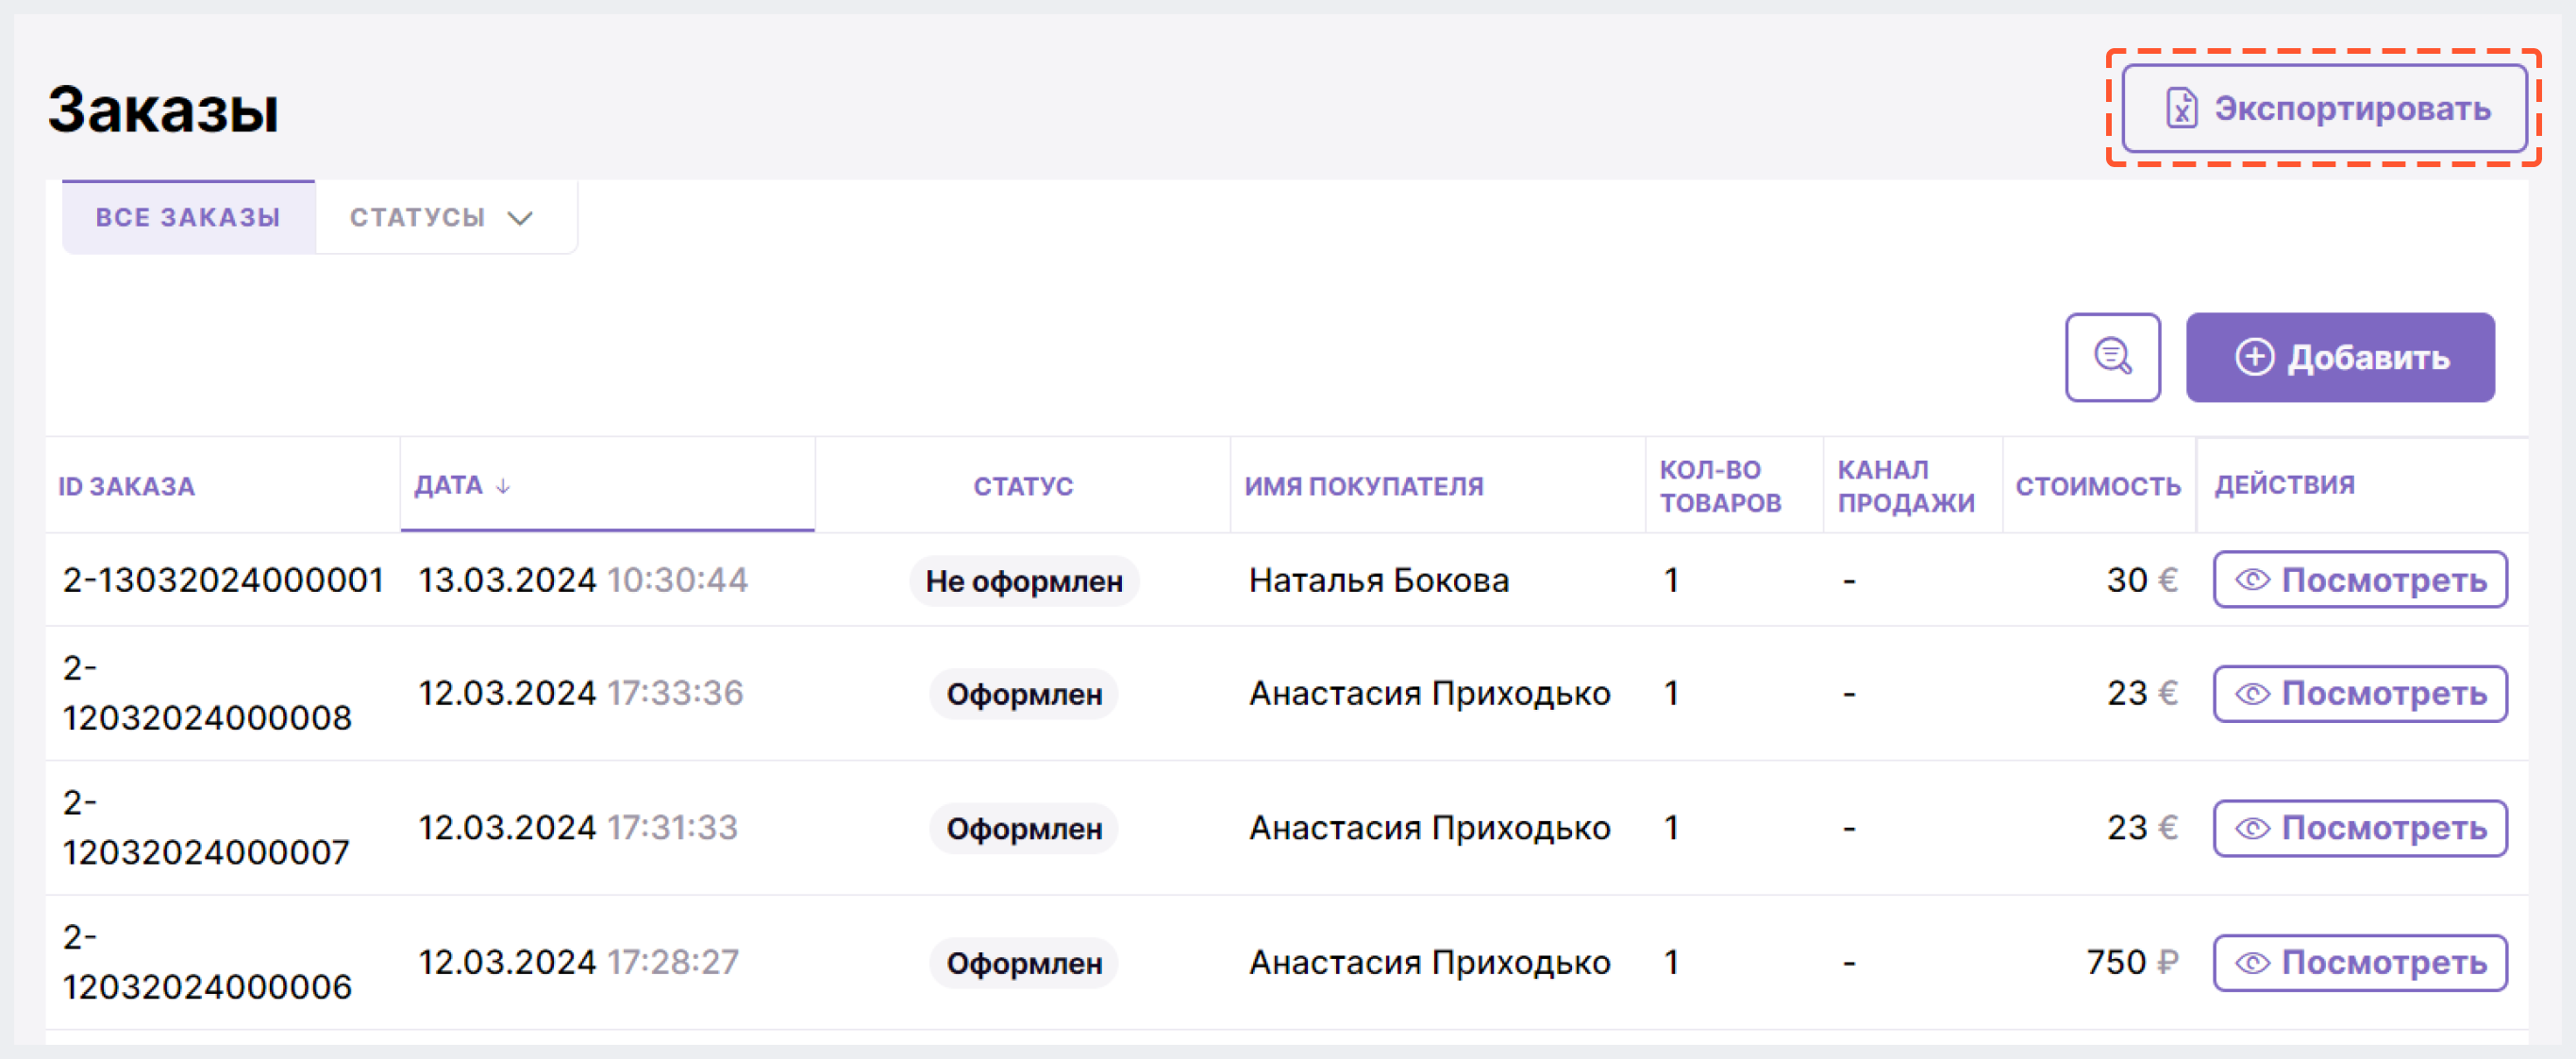The width and height of the screenshot is (2576, 1059).
Task: Click order ID 2-12032024000008
Action: pyautogui.click(x=207, y=693)
